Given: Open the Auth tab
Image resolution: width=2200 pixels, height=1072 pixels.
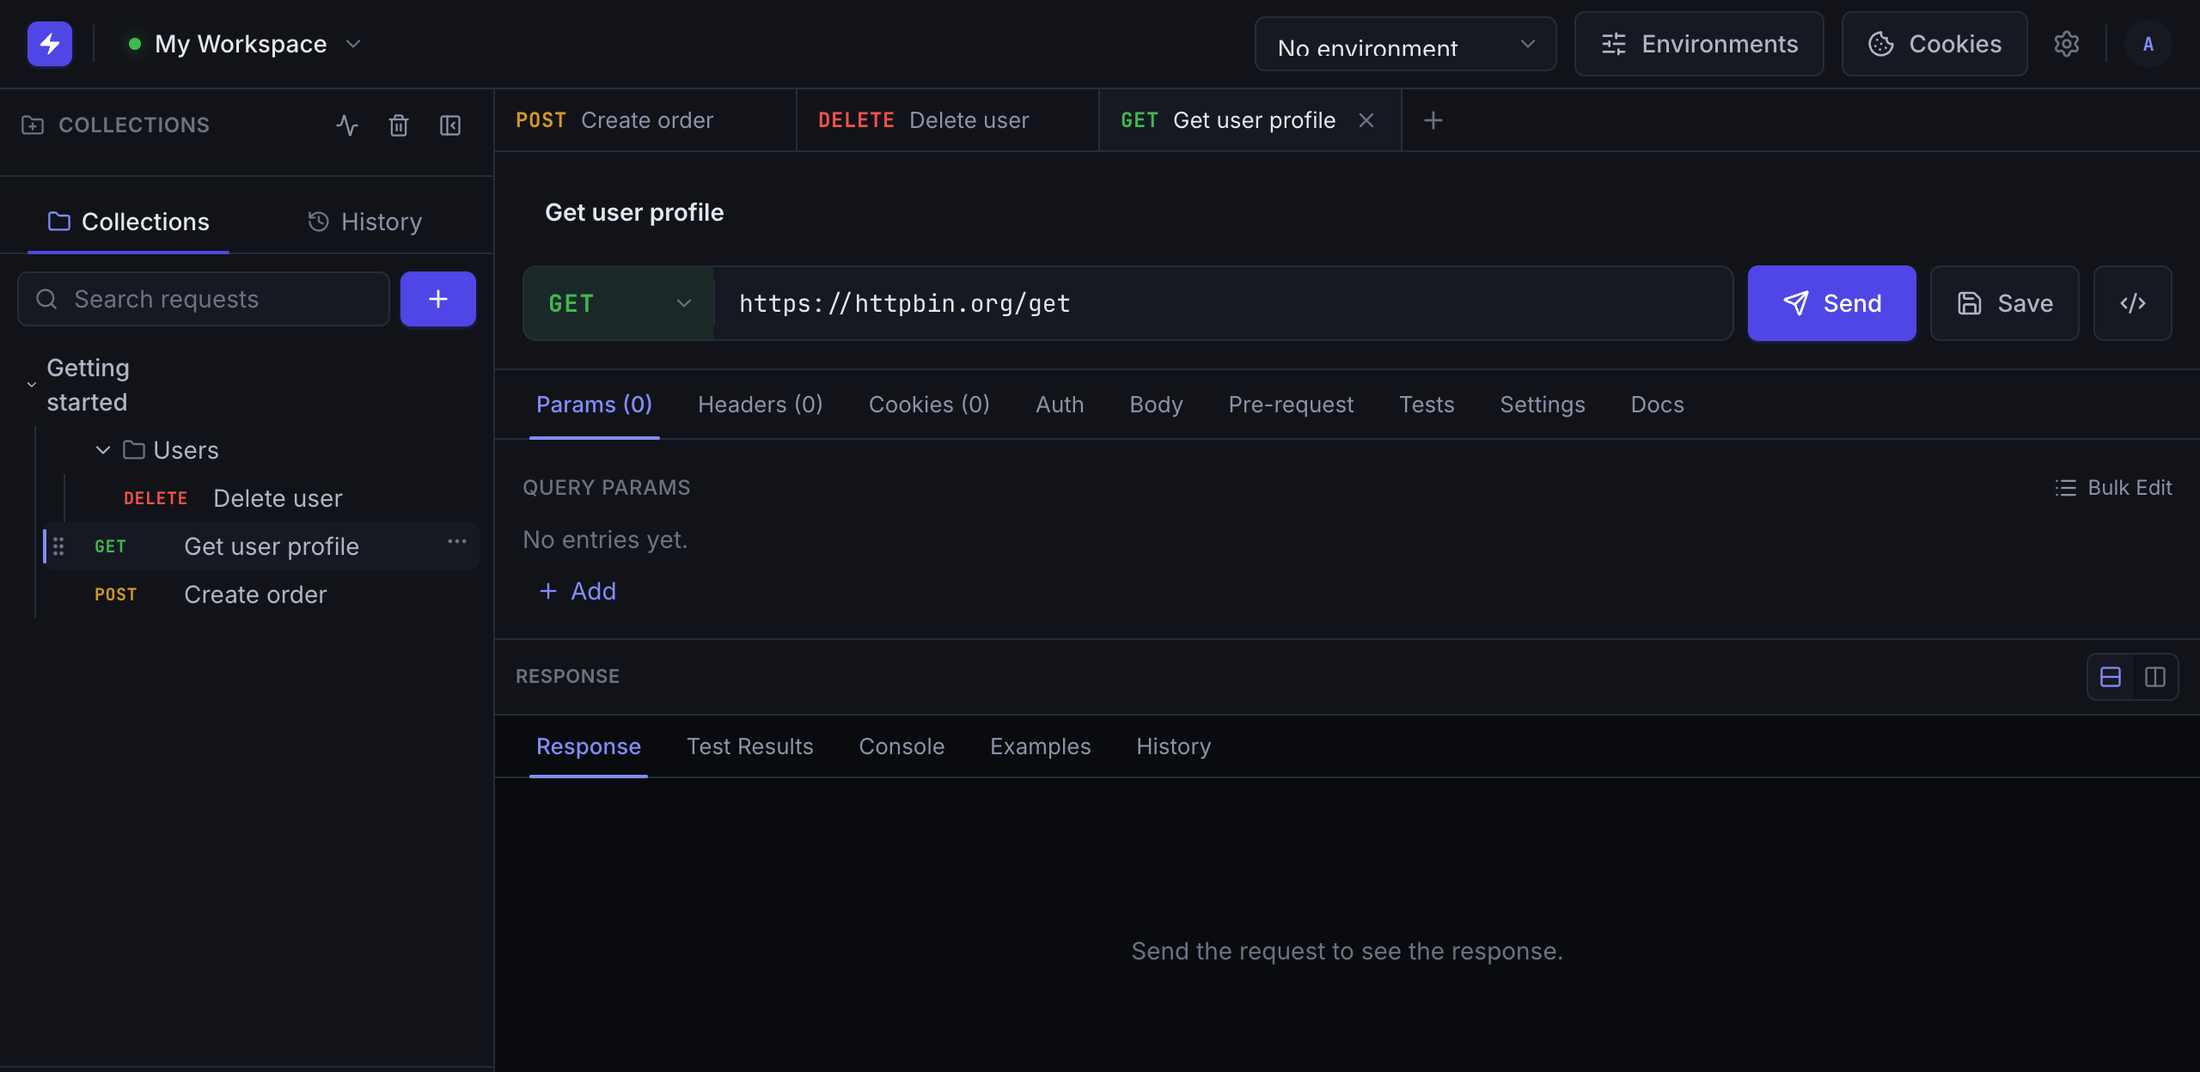Looking at the screenshot, I should (x=1059, y=404).
